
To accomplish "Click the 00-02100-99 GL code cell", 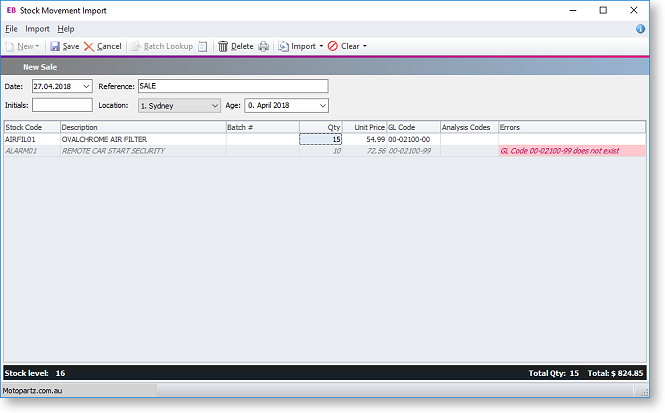I will tap(413, 151).
